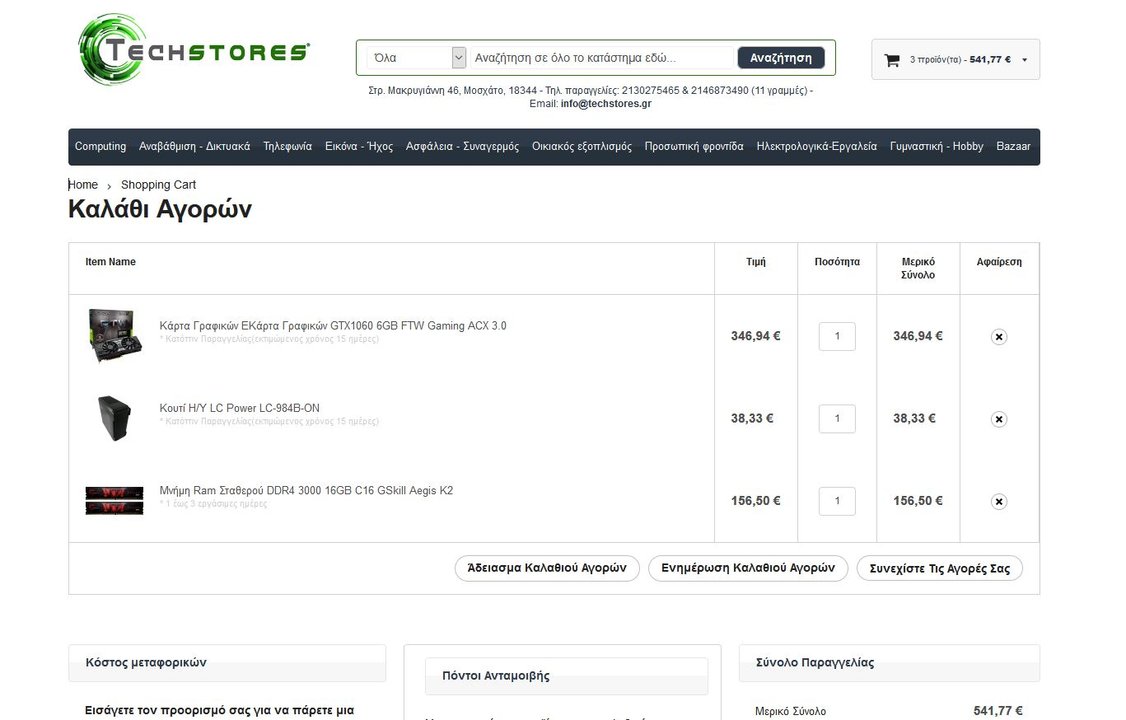Click the Techstores logo
Image resolution: width=1126 pixels, height=720 pixels.
coord(194,50)
